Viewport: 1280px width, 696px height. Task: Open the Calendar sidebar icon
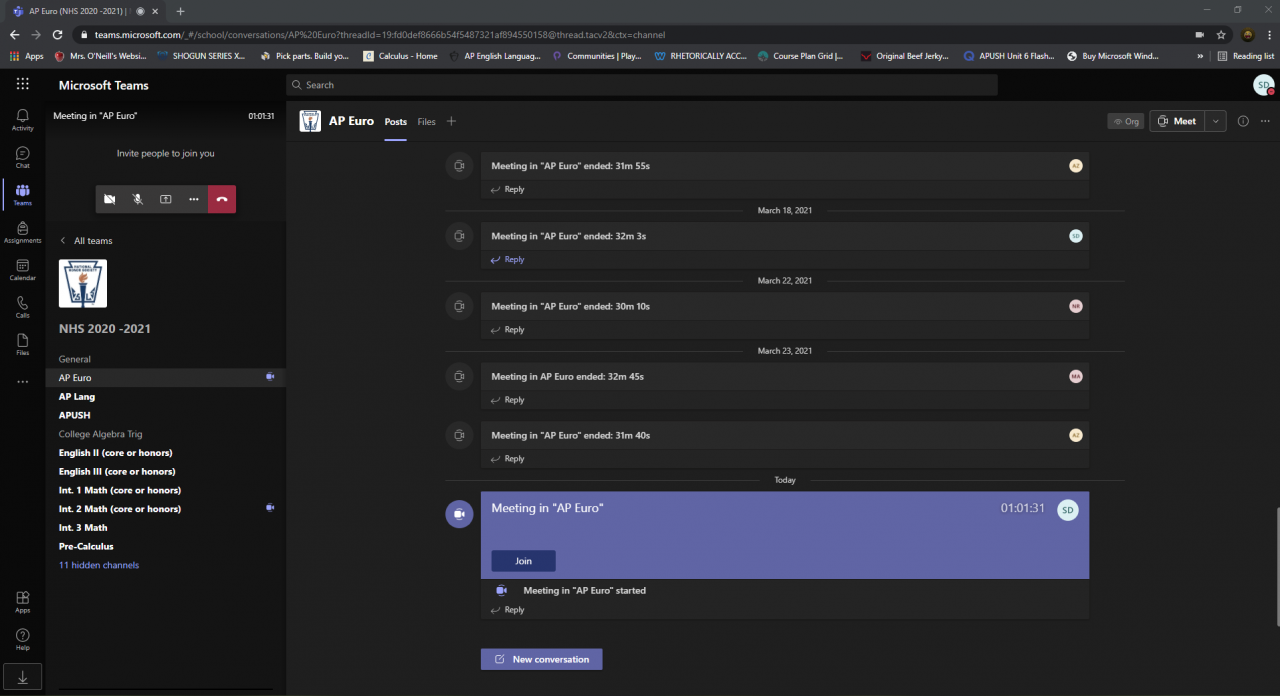tap(22, 269)
